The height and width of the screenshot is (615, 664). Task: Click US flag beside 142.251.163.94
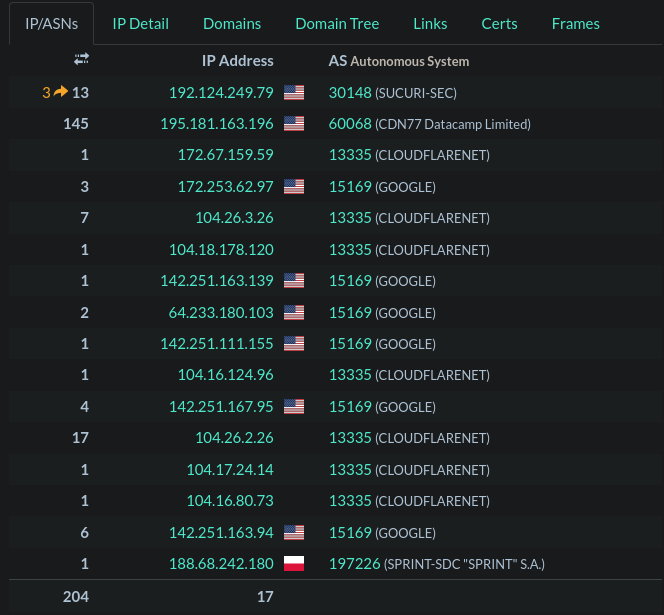coord(294,532)
